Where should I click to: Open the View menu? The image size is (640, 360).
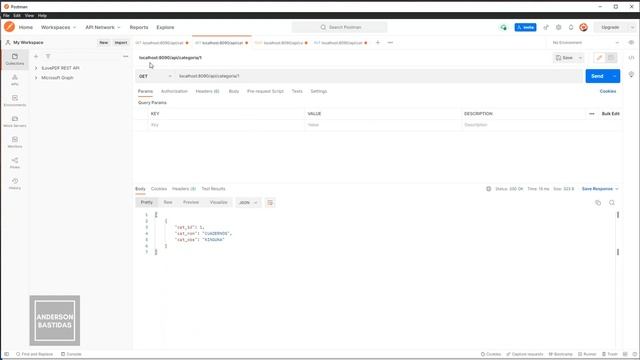pos(29,16)
